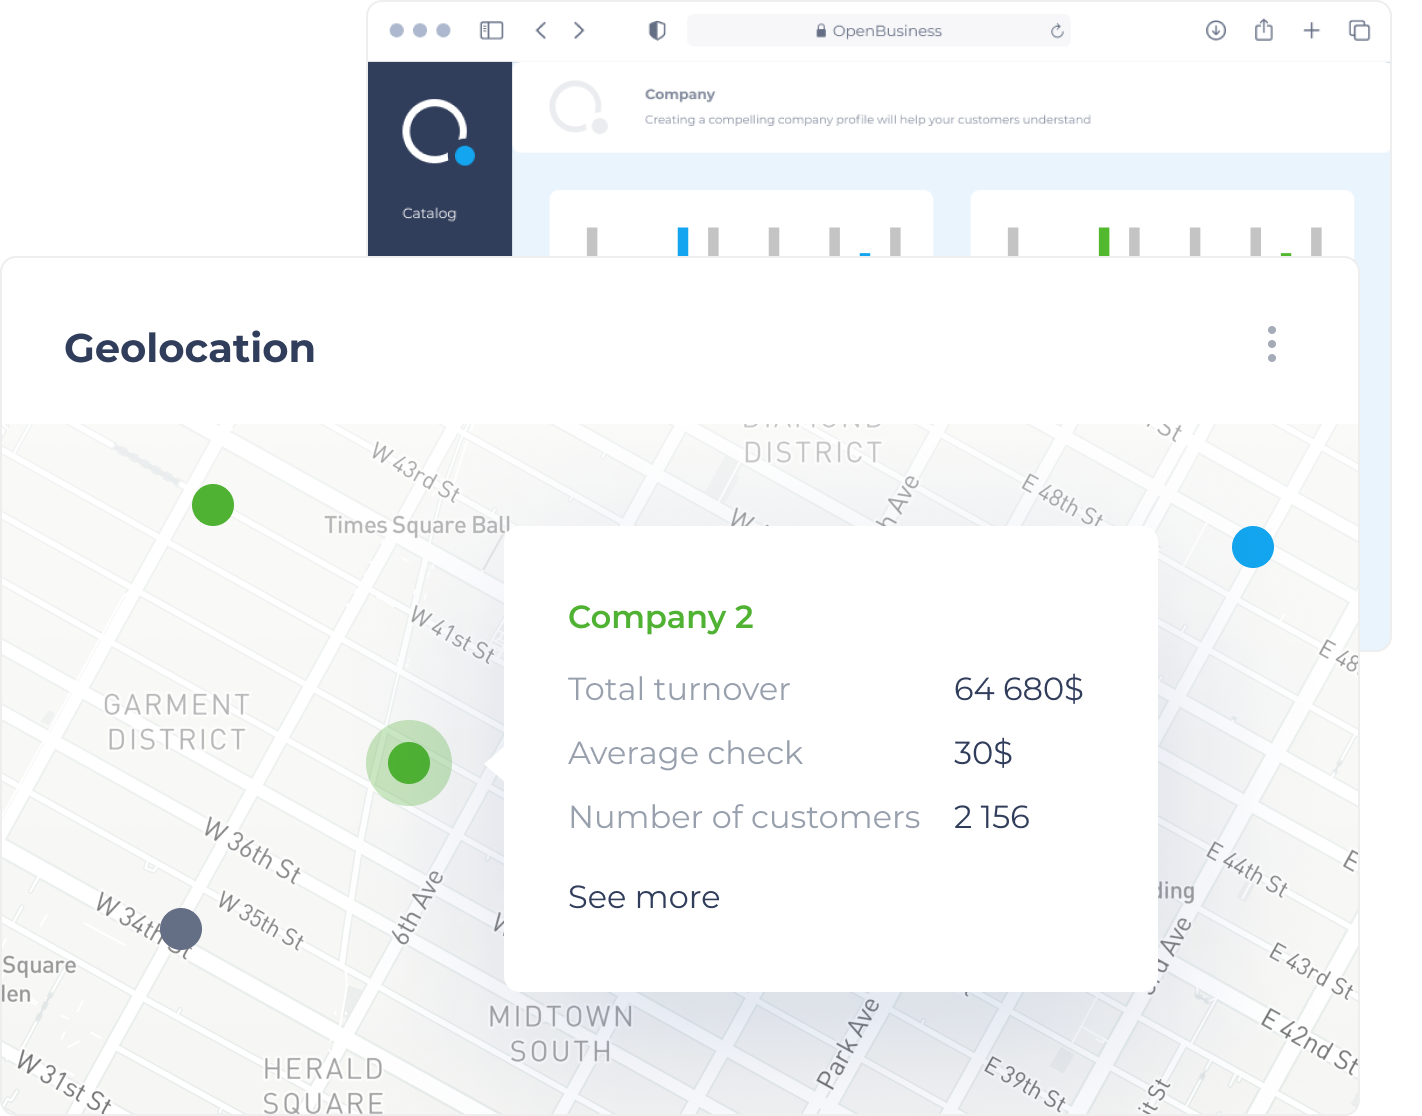Screen dimensions: 1422x1116
Task: Click the OpenBusiness logo in sidebar
Action: coord(438,132)
